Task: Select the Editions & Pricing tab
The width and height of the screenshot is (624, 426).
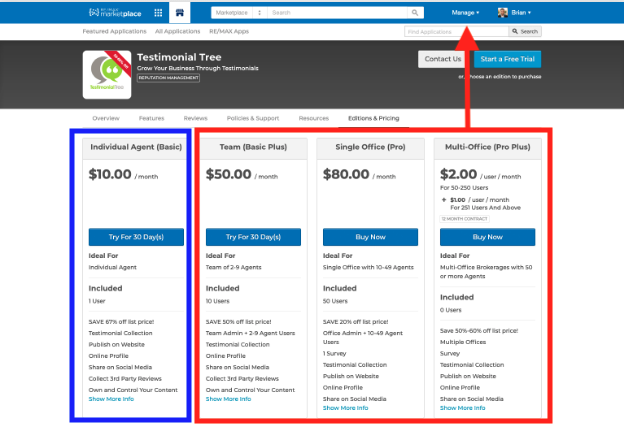Action: click(x=374, y=118)
